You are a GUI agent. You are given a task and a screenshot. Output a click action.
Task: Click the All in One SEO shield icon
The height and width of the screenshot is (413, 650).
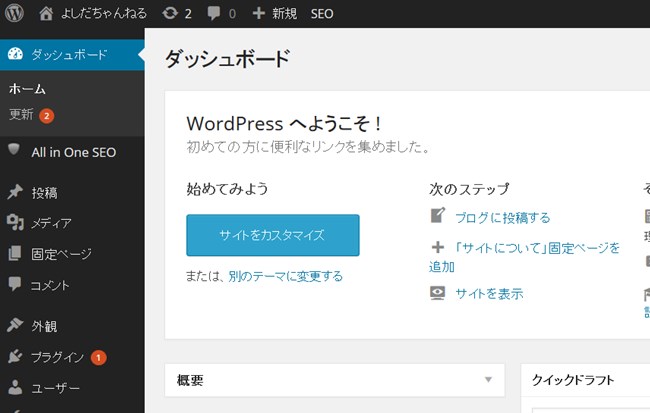tap(14, 149)
